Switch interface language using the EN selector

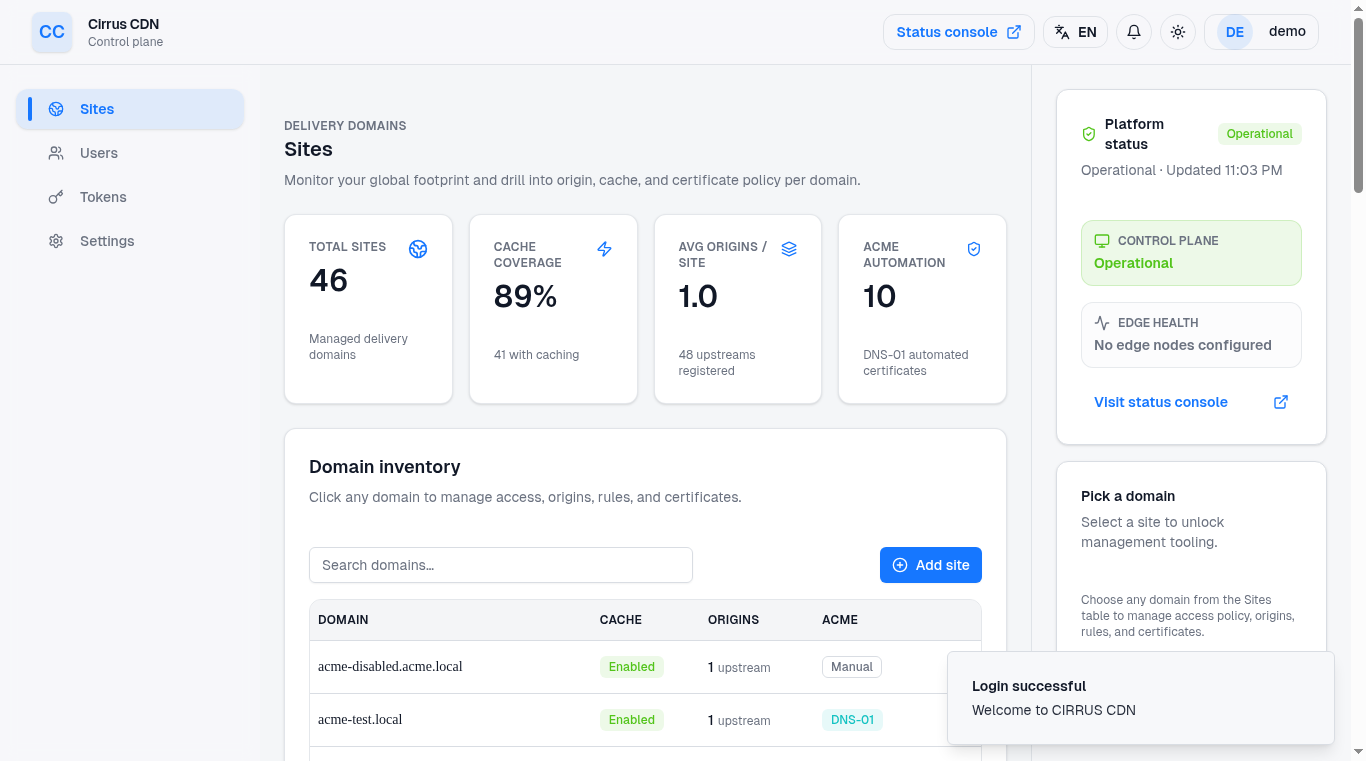pos(1074,31)
